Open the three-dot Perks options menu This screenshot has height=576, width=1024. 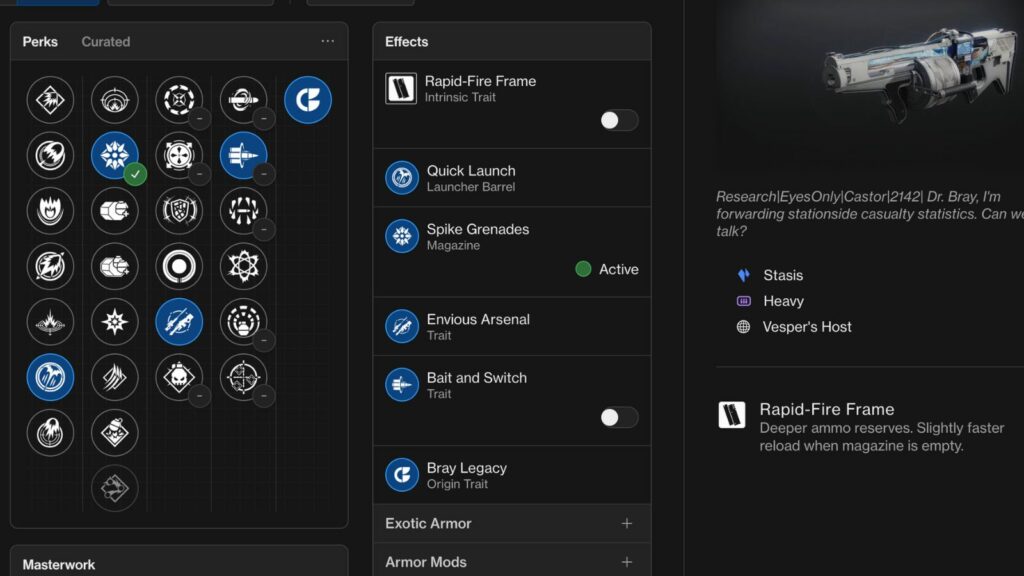[328, 41]
